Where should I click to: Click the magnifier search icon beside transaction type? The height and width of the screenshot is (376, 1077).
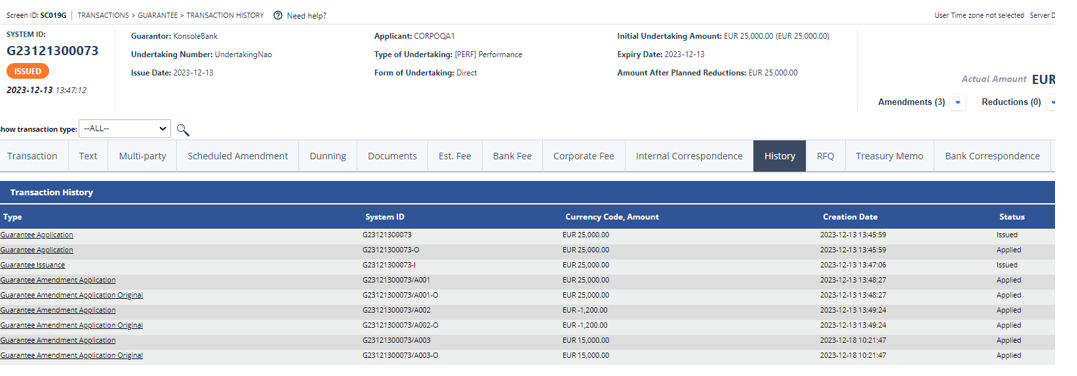pyautogui.click(x=183, y=129)
